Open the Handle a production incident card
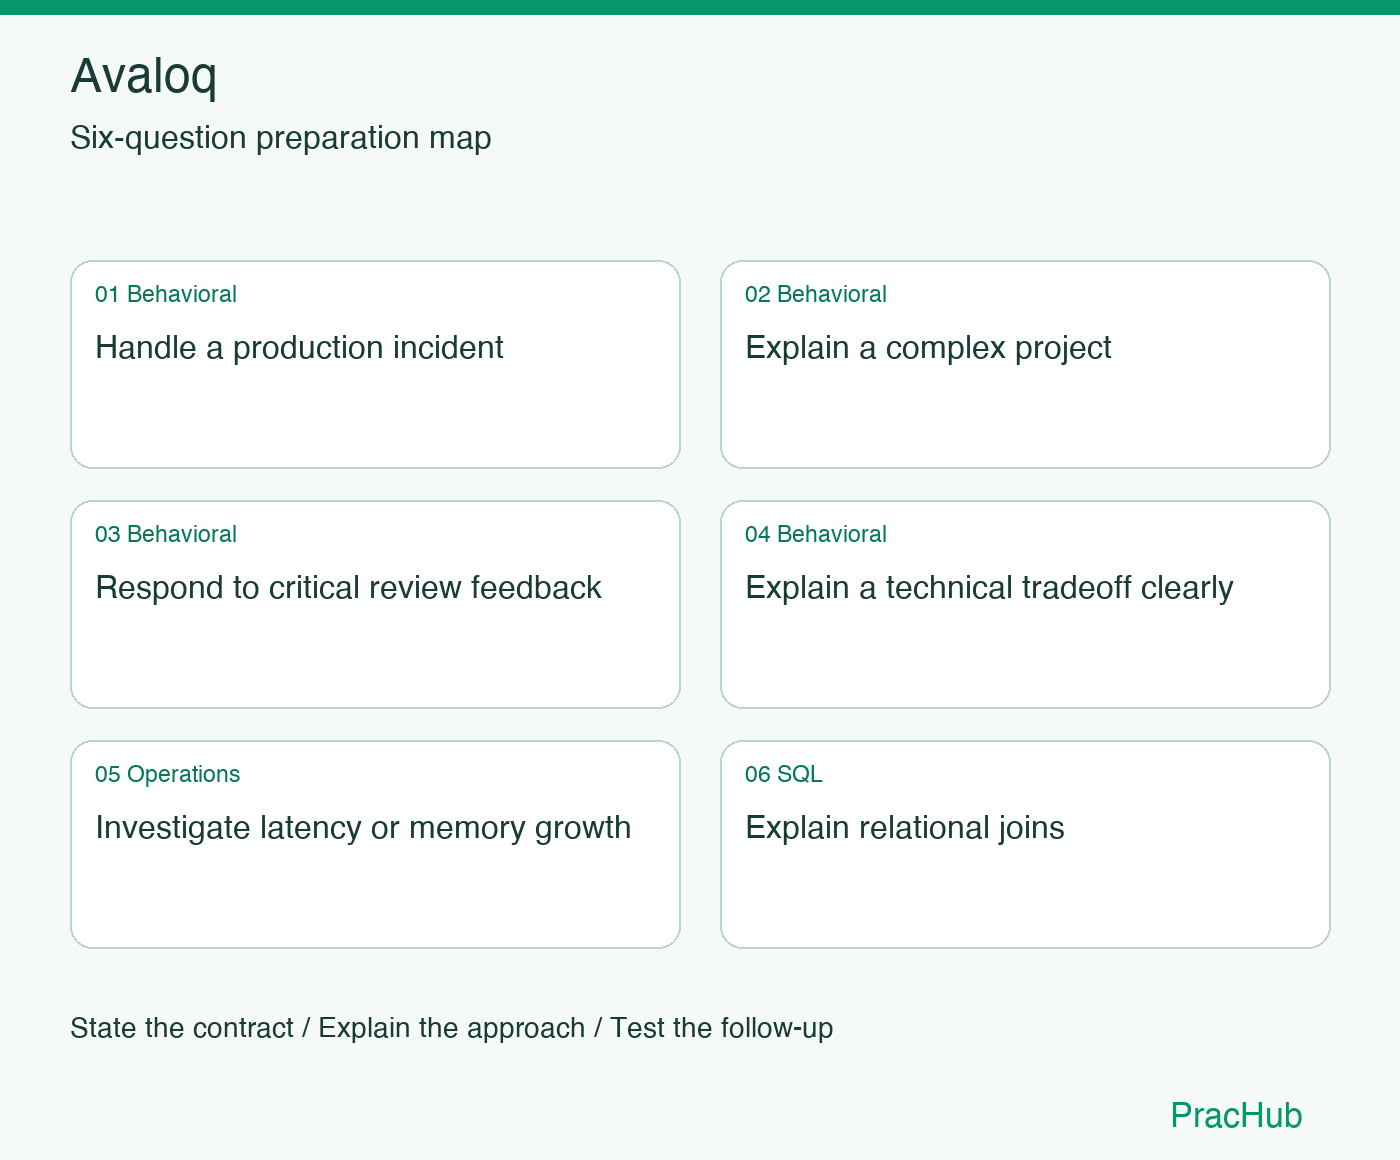This screenshot has height=1160, width=1400. tap(375, 364)
